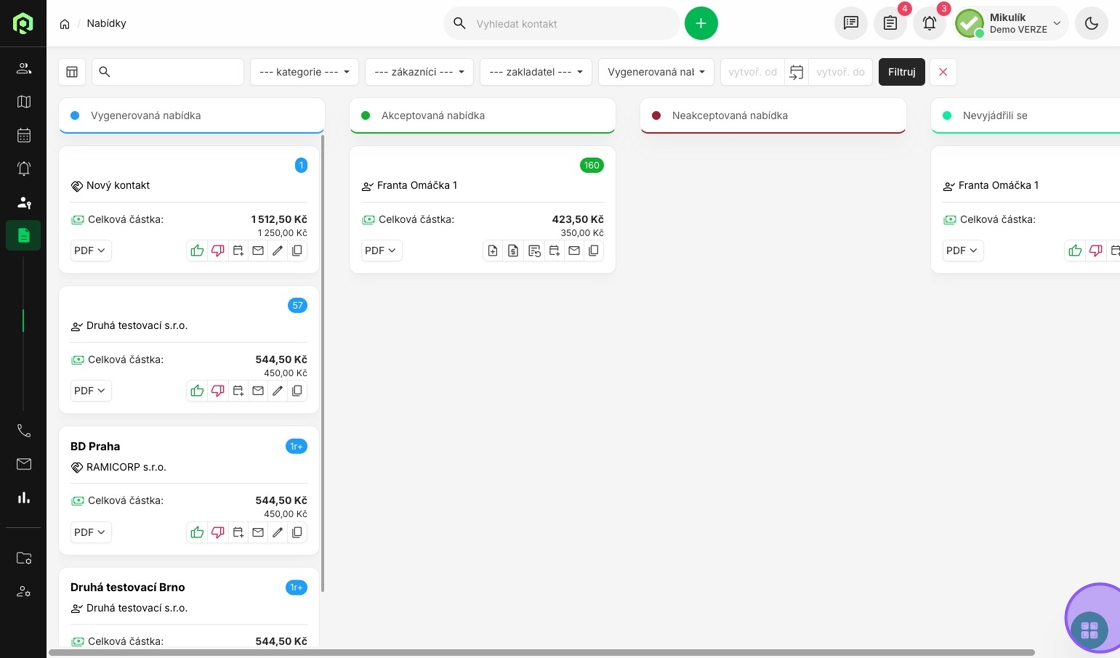Open the map icon in the left sidebar
Viewport: 1120px width, 658px height.
point(24,102)
